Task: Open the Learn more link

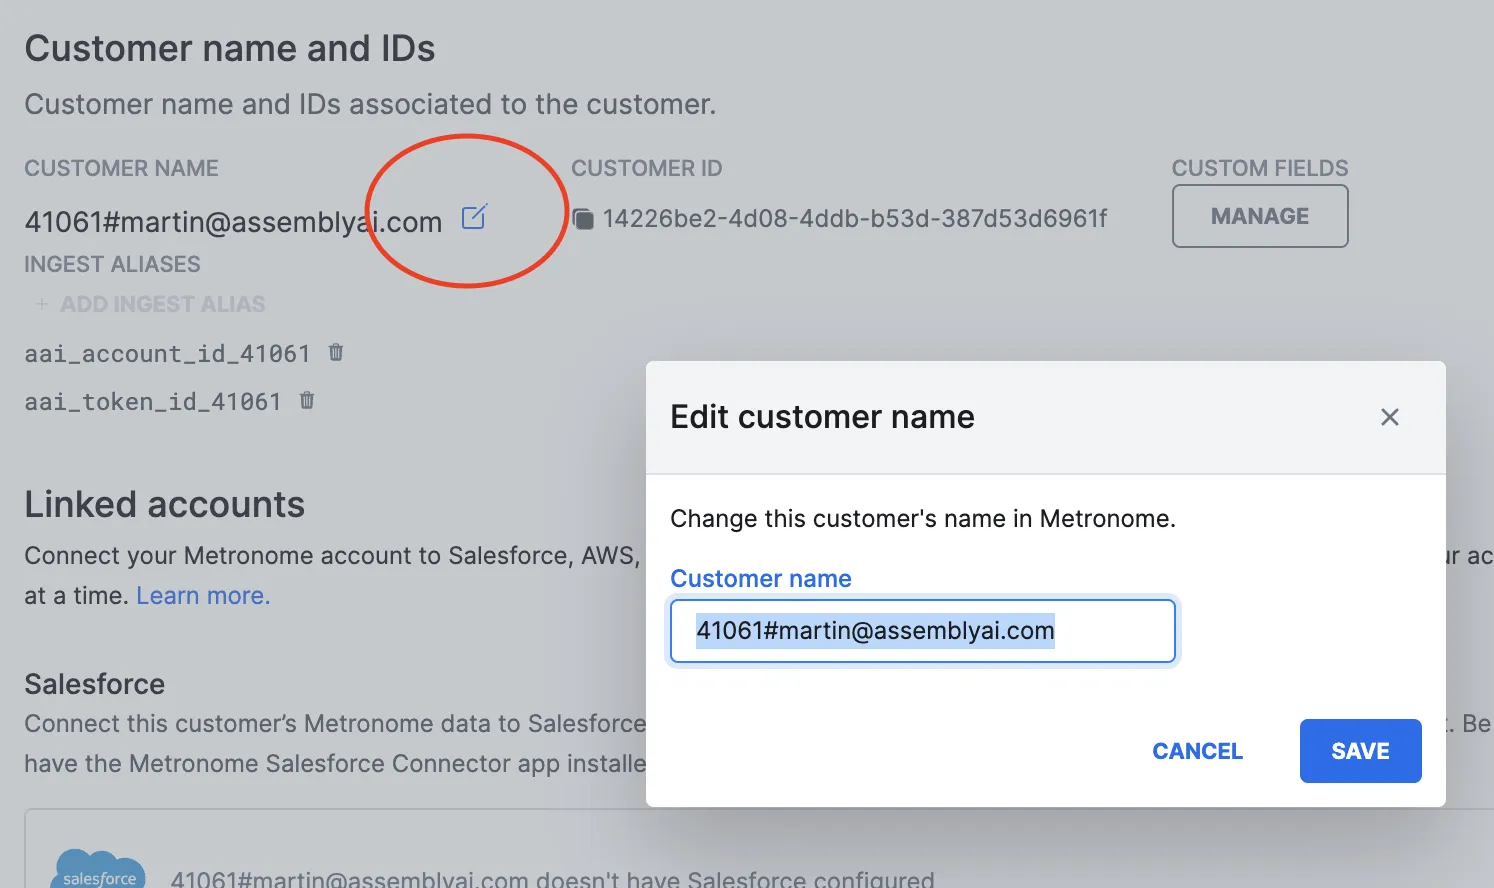Action: coord(203,596)
